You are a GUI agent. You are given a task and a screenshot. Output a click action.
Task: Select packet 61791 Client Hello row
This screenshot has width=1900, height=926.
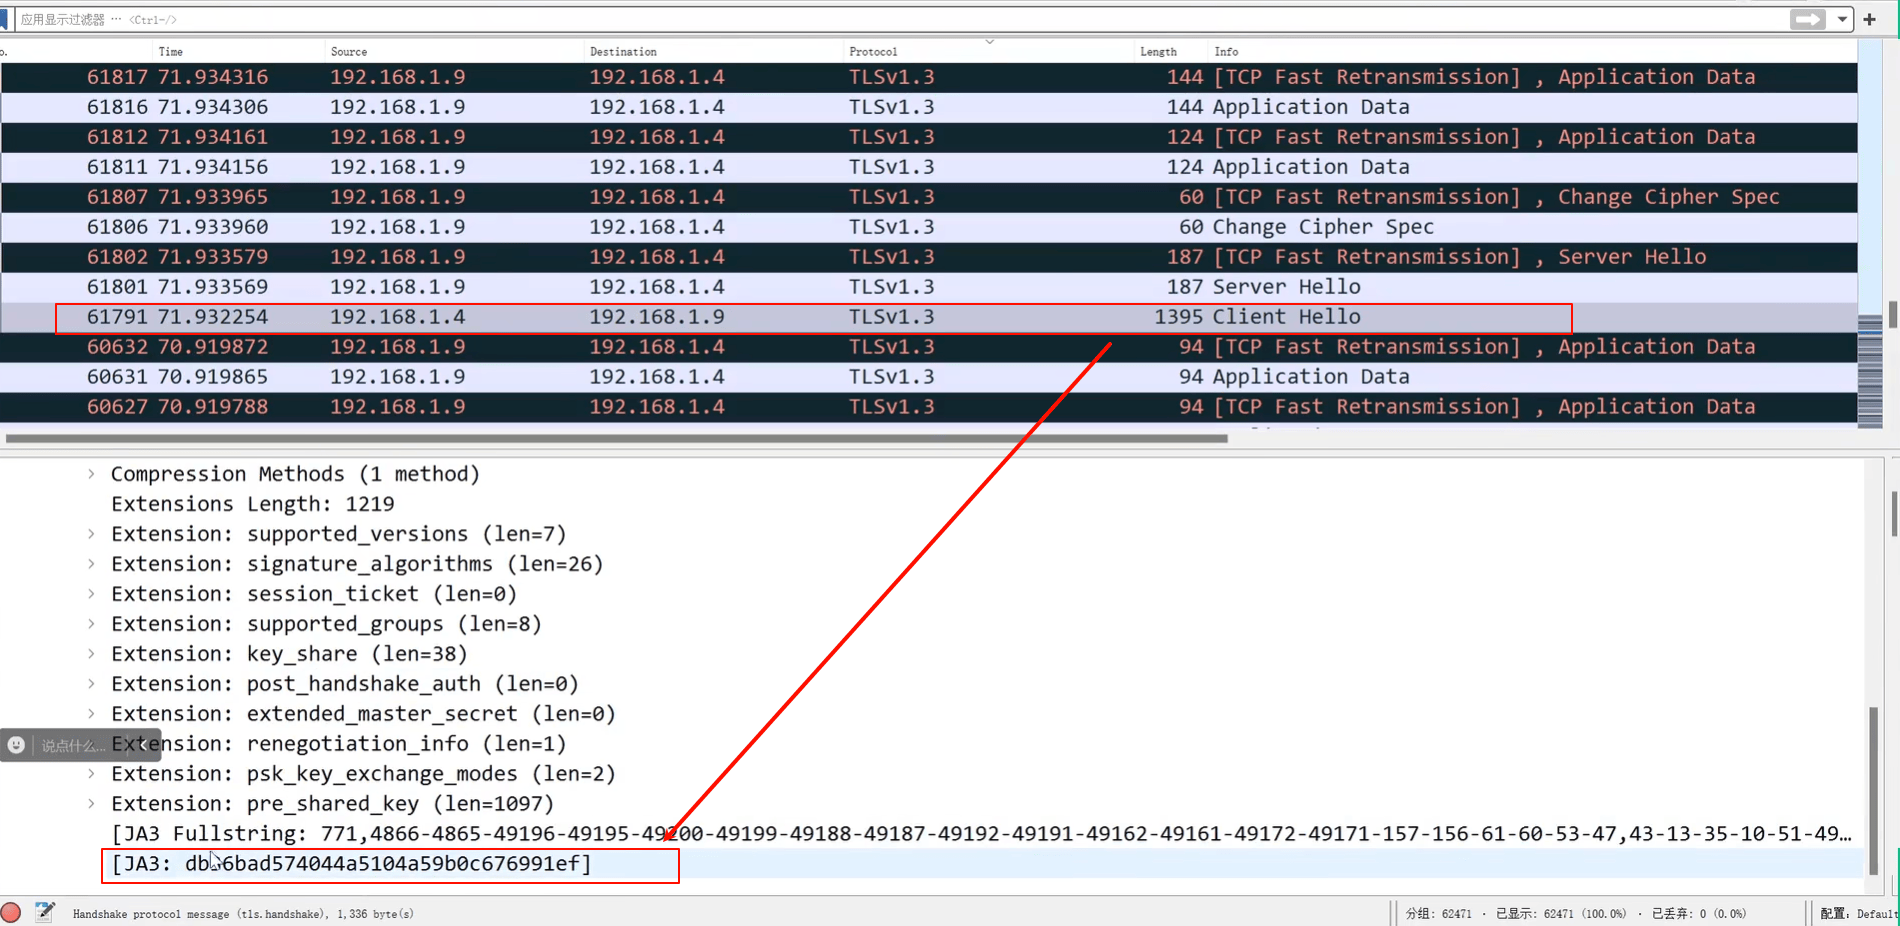[x=929, y=317]
